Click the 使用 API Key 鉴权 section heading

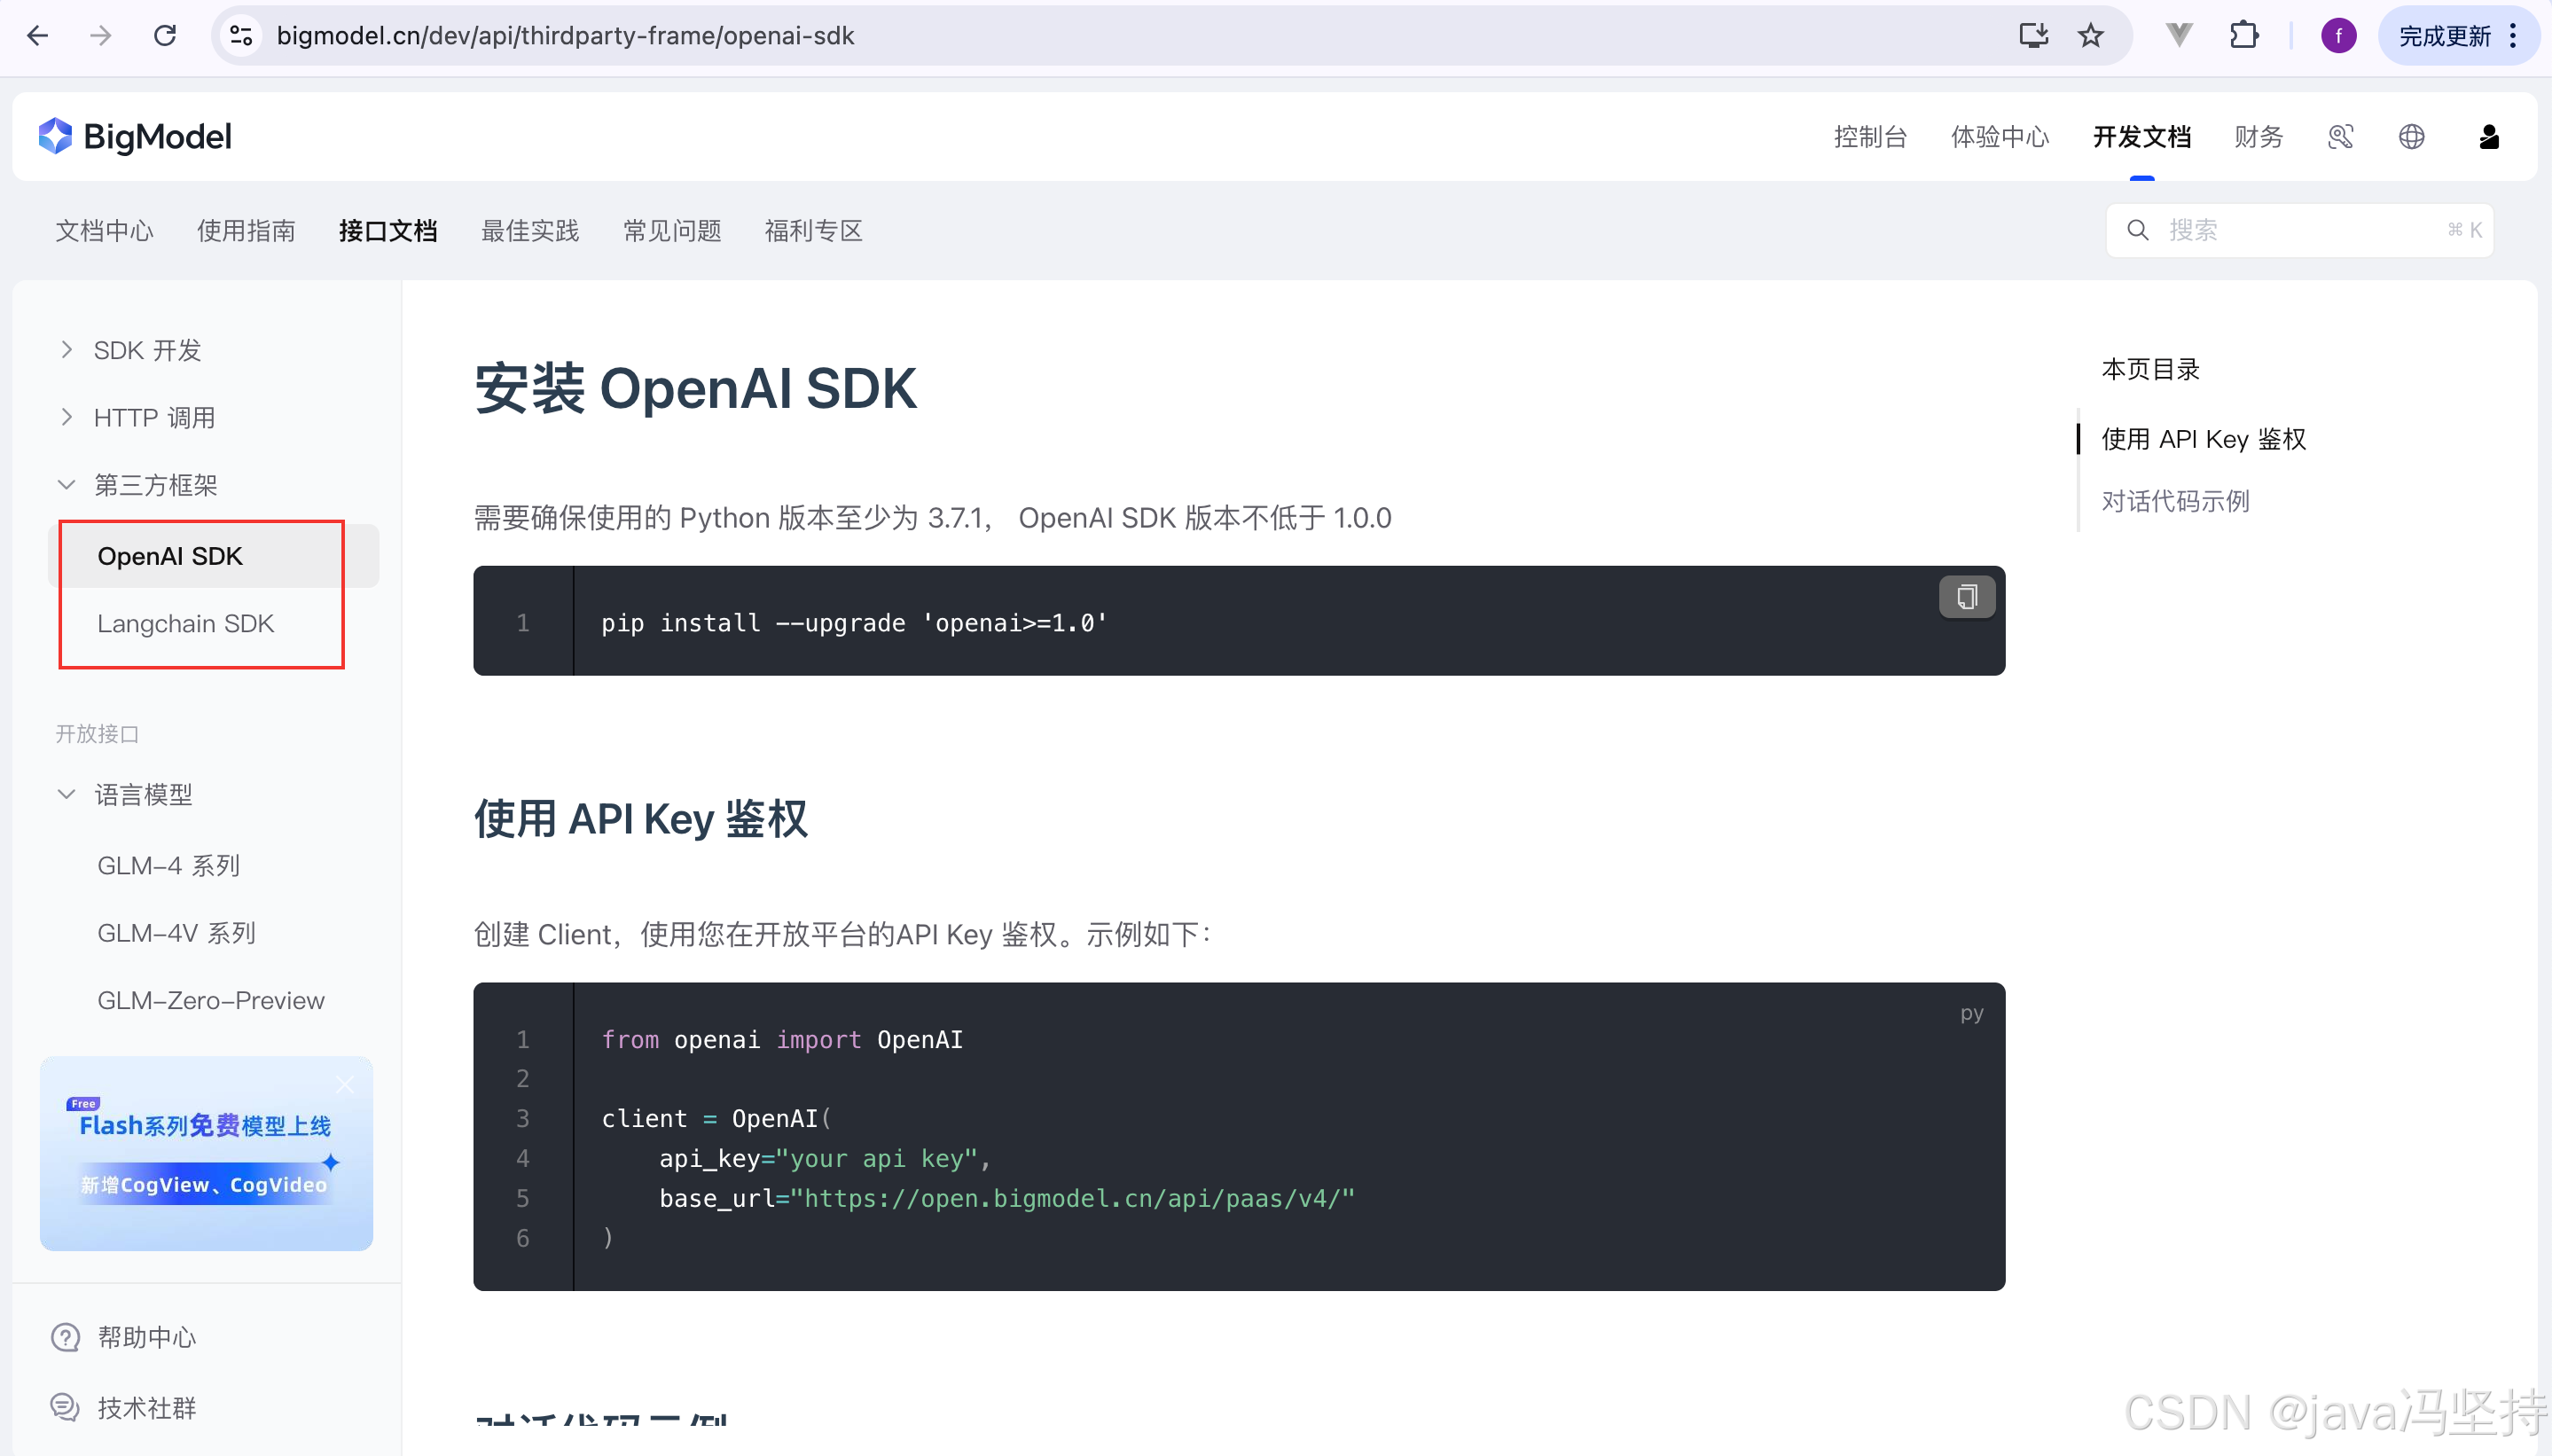641,819
